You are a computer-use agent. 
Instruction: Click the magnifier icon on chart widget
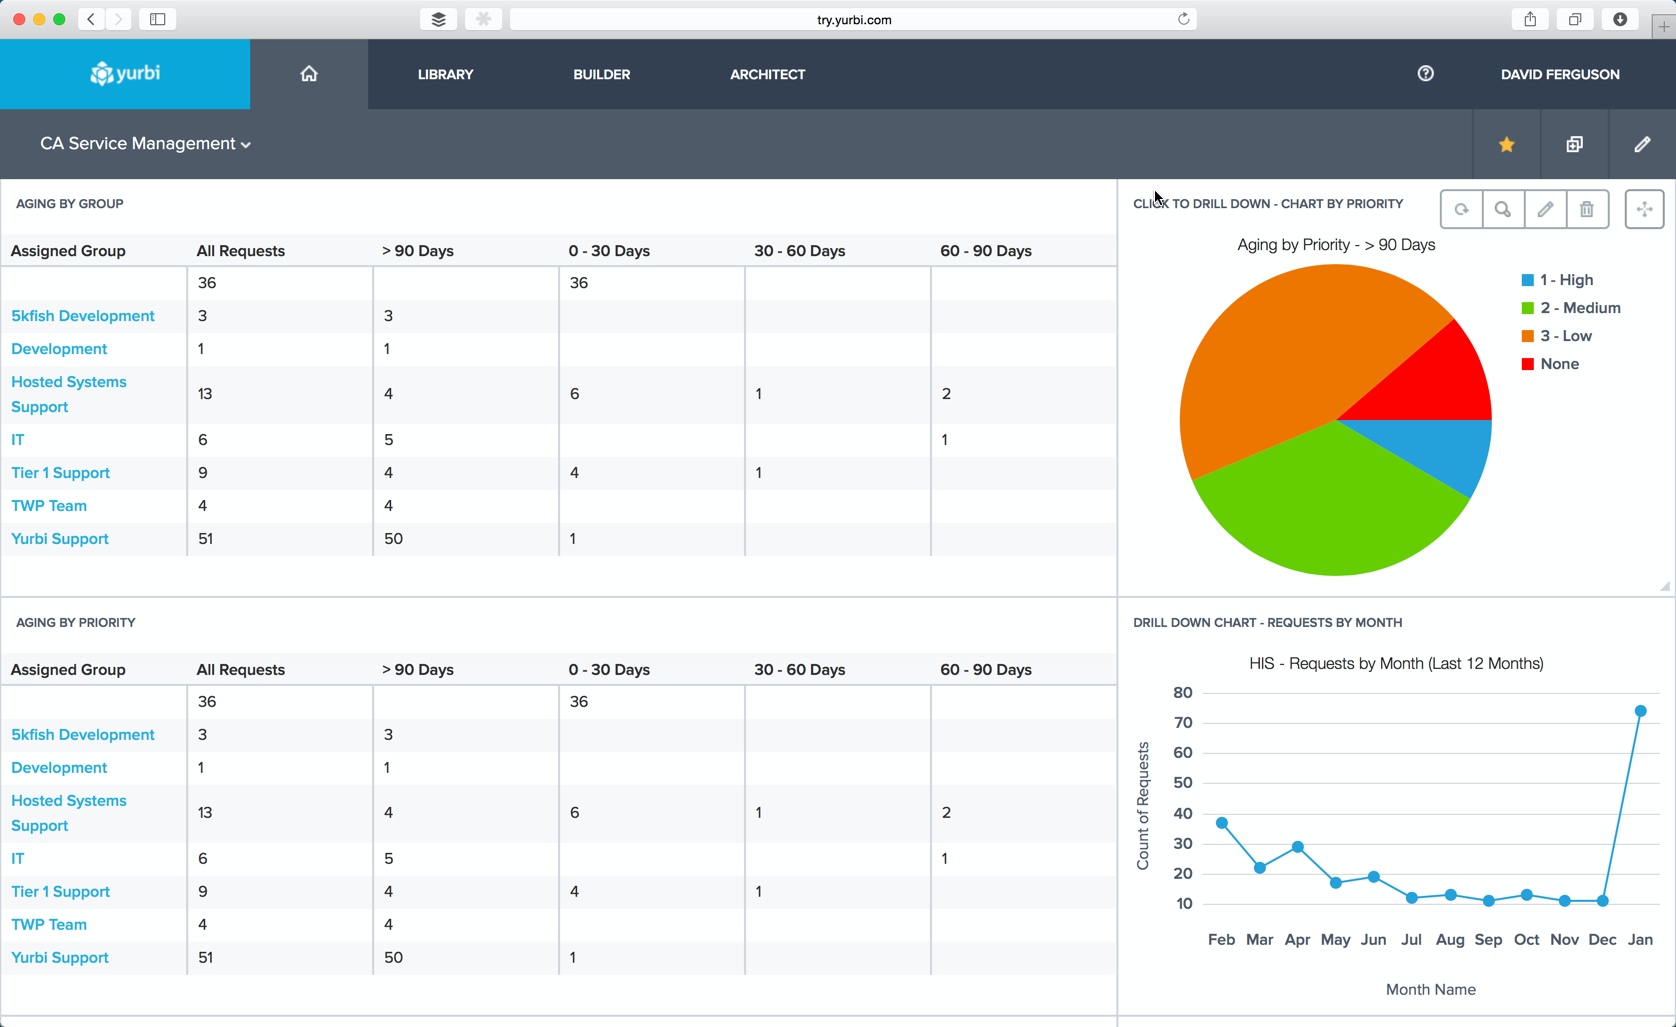(1503, 209)
